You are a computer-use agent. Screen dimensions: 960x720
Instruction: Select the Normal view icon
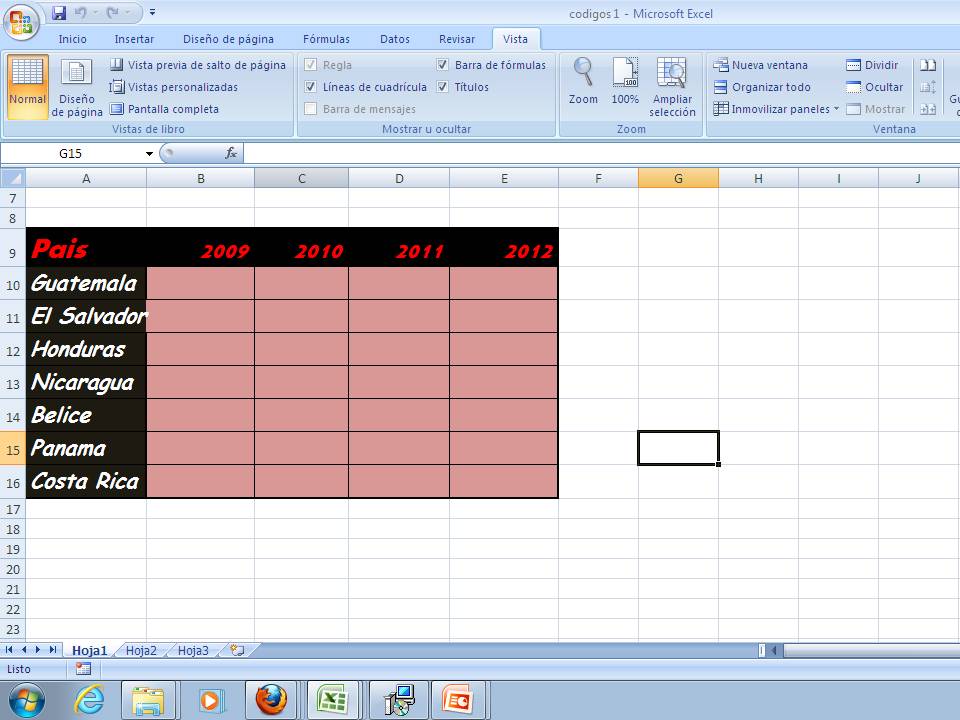(x=27, y=87)
